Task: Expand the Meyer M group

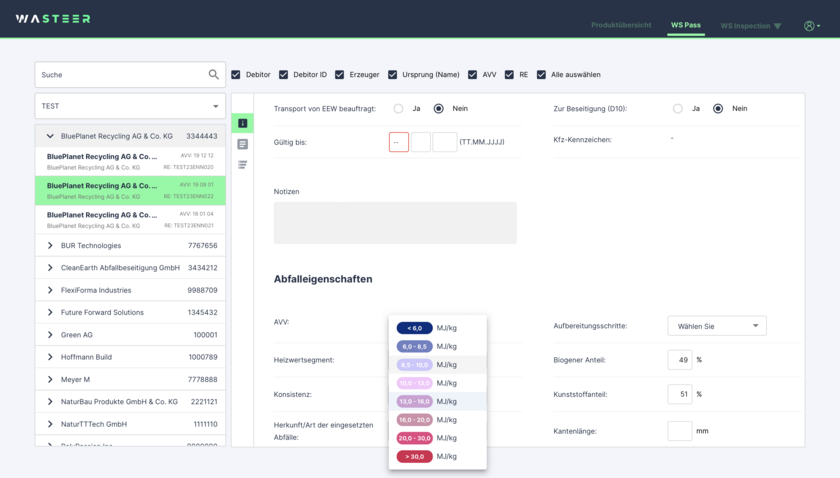Action: pos(50,379)
